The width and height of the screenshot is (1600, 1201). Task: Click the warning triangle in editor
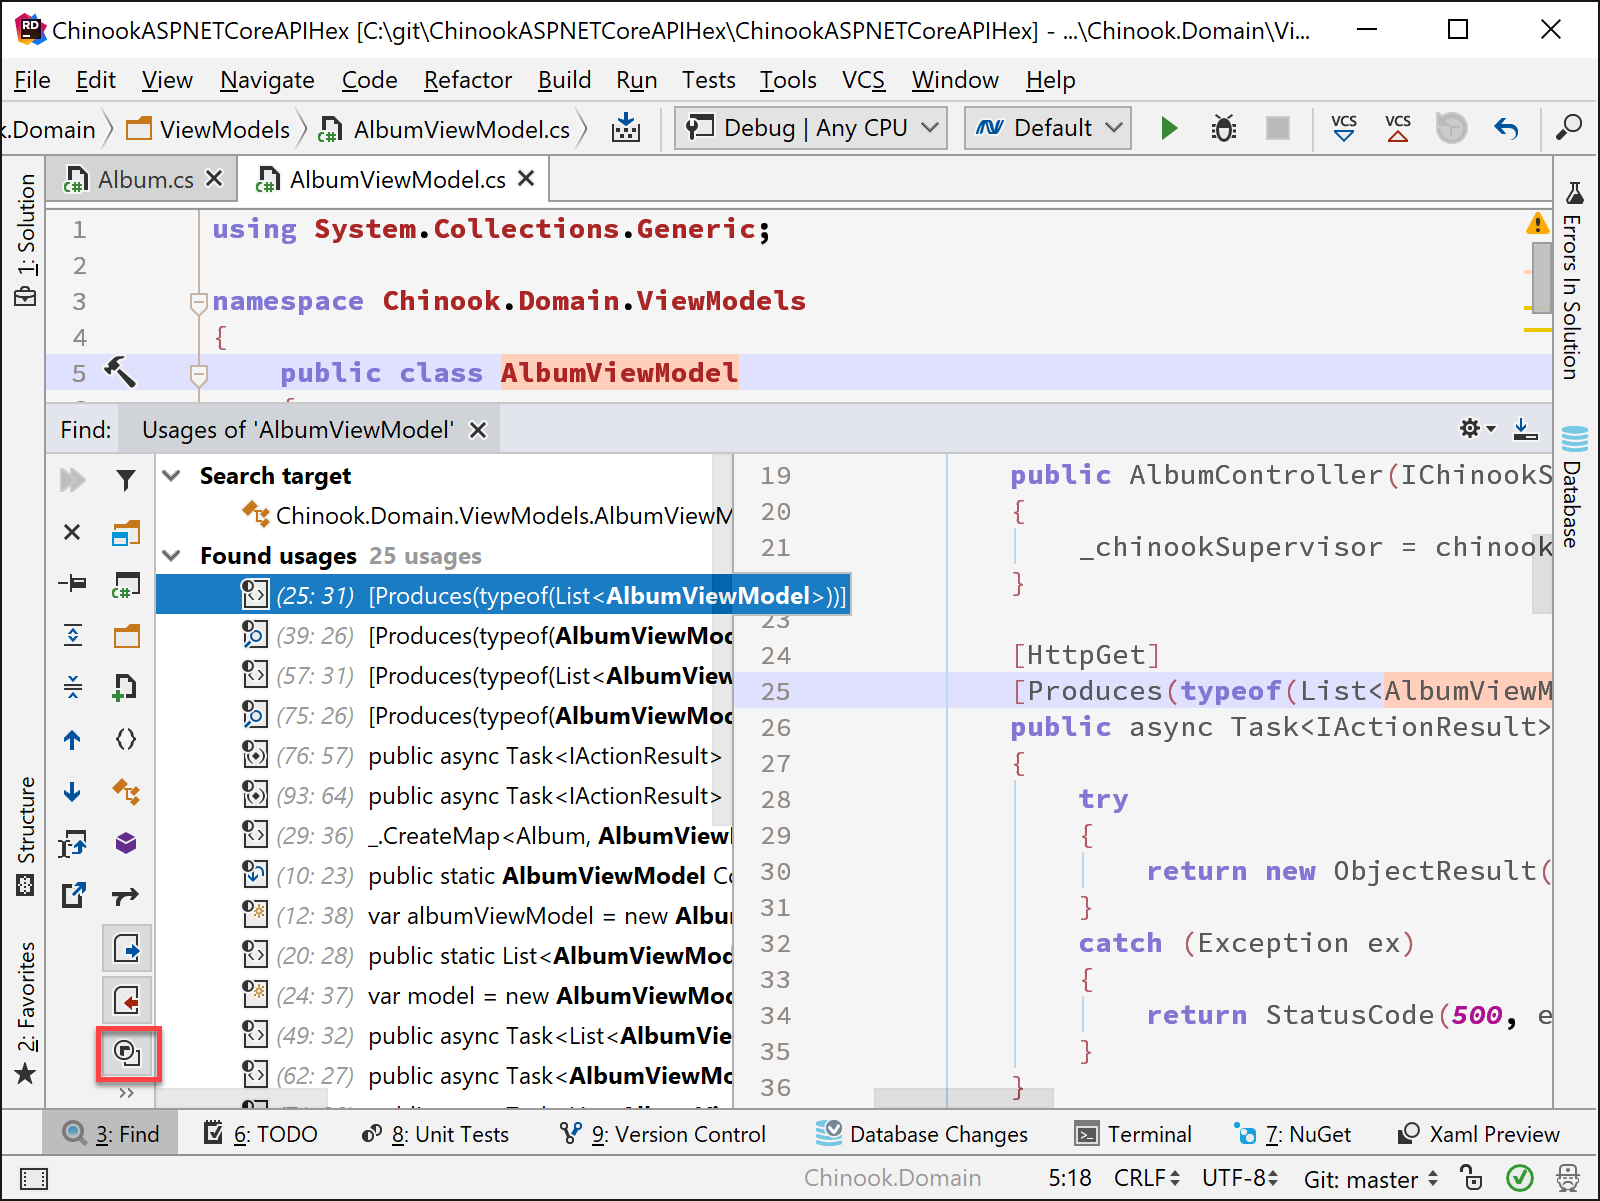point(1537,224)
